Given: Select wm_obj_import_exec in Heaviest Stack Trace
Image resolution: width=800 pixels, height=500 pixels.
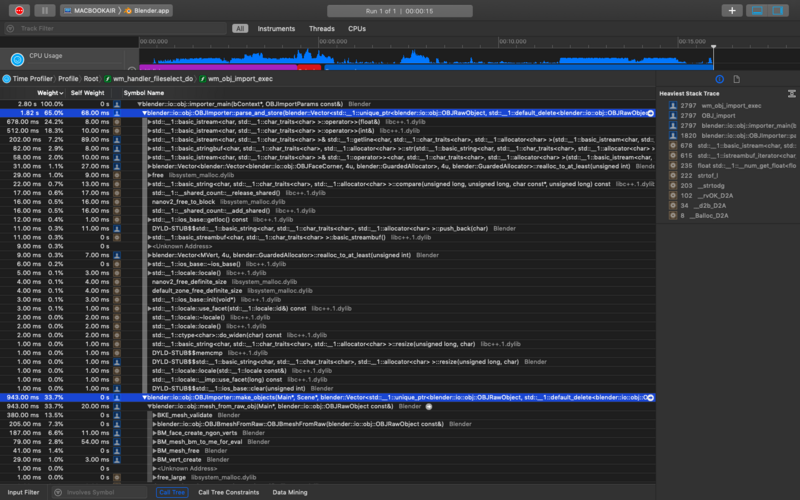Looking at the screenshot, I should (732, 106).
